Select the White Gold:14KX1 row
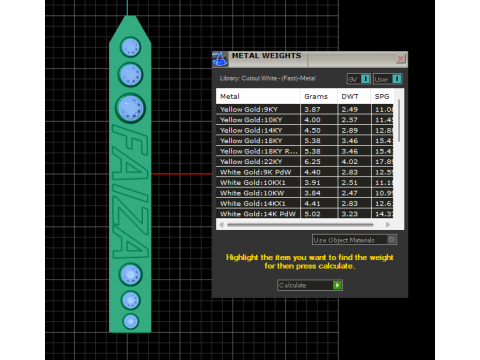Screen dimensions: 480x360 pos(305,203)
